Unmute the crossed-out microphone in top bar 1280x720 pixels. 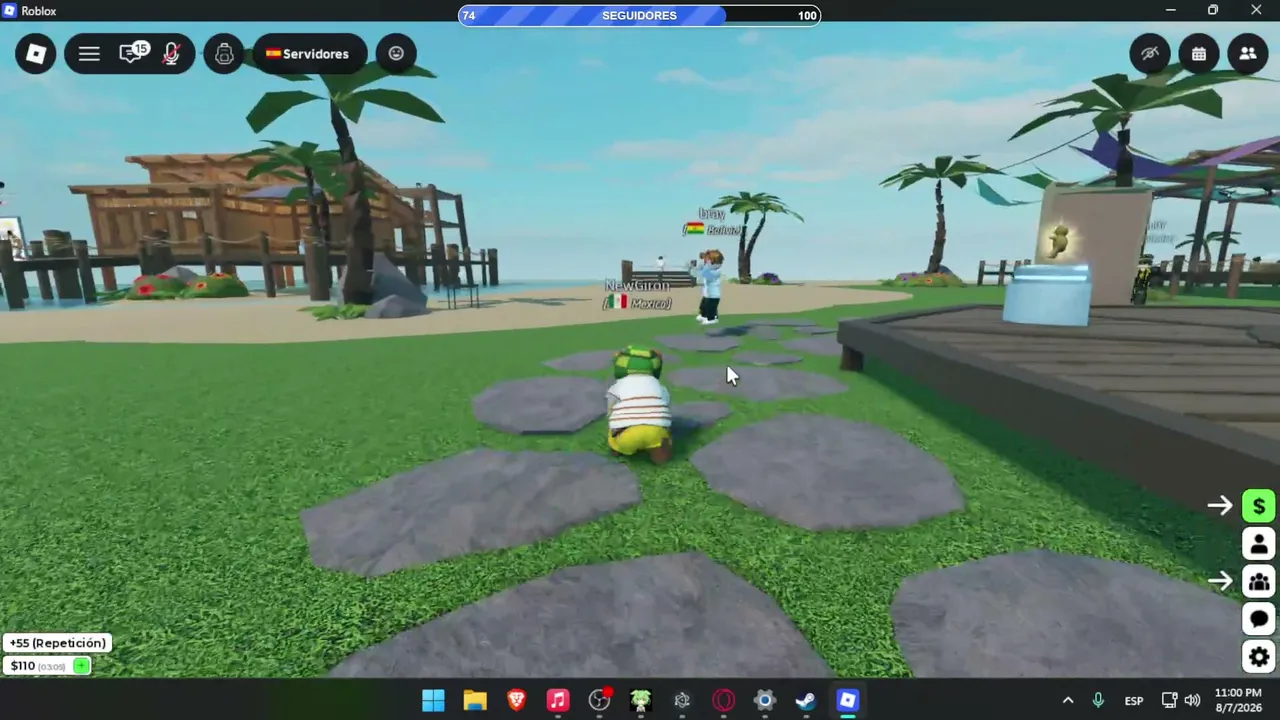tap(172, 54)
